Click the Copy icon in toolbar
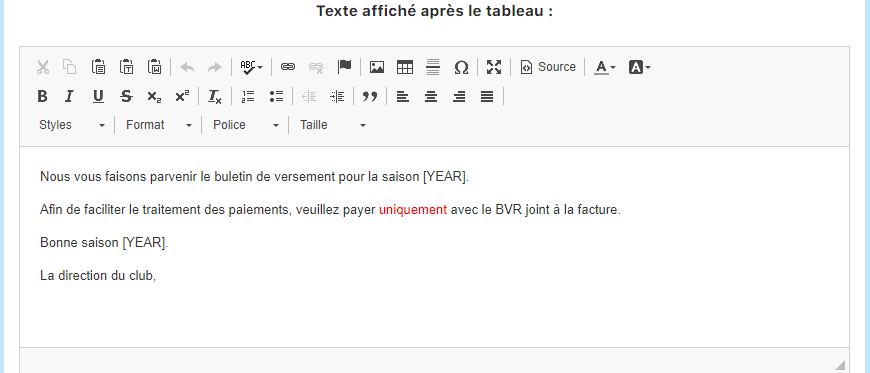This screenshot has width=870, height=373. [x=69, y=67]
